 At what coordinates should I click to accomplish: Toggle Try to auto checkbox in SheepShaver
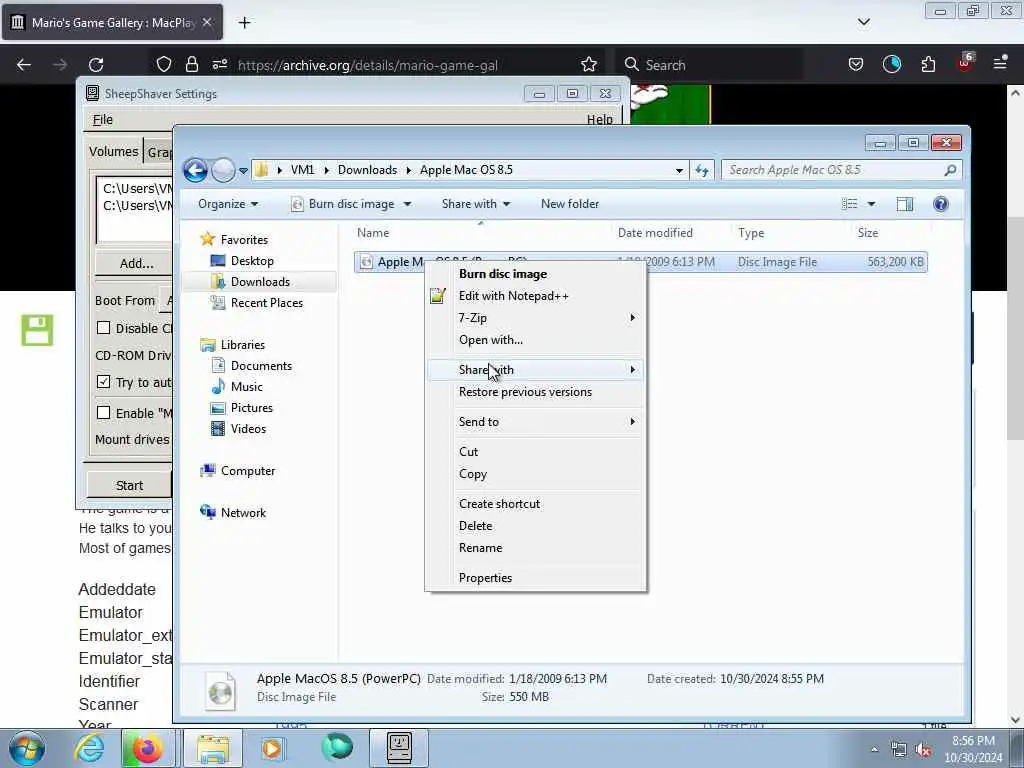pos(103,381)
